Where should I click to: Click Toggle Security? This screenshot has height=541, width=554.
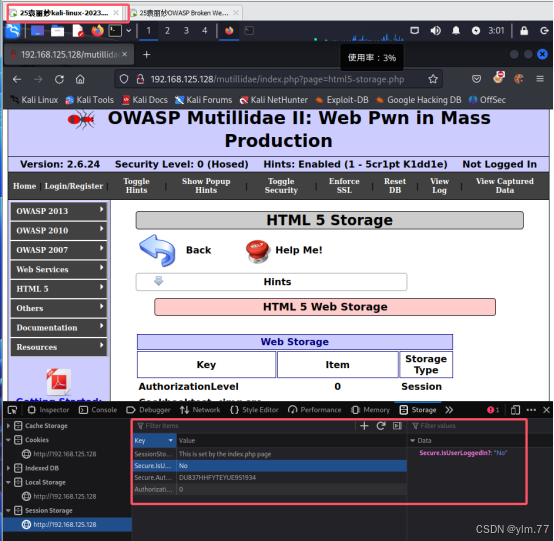pos(281,186)
